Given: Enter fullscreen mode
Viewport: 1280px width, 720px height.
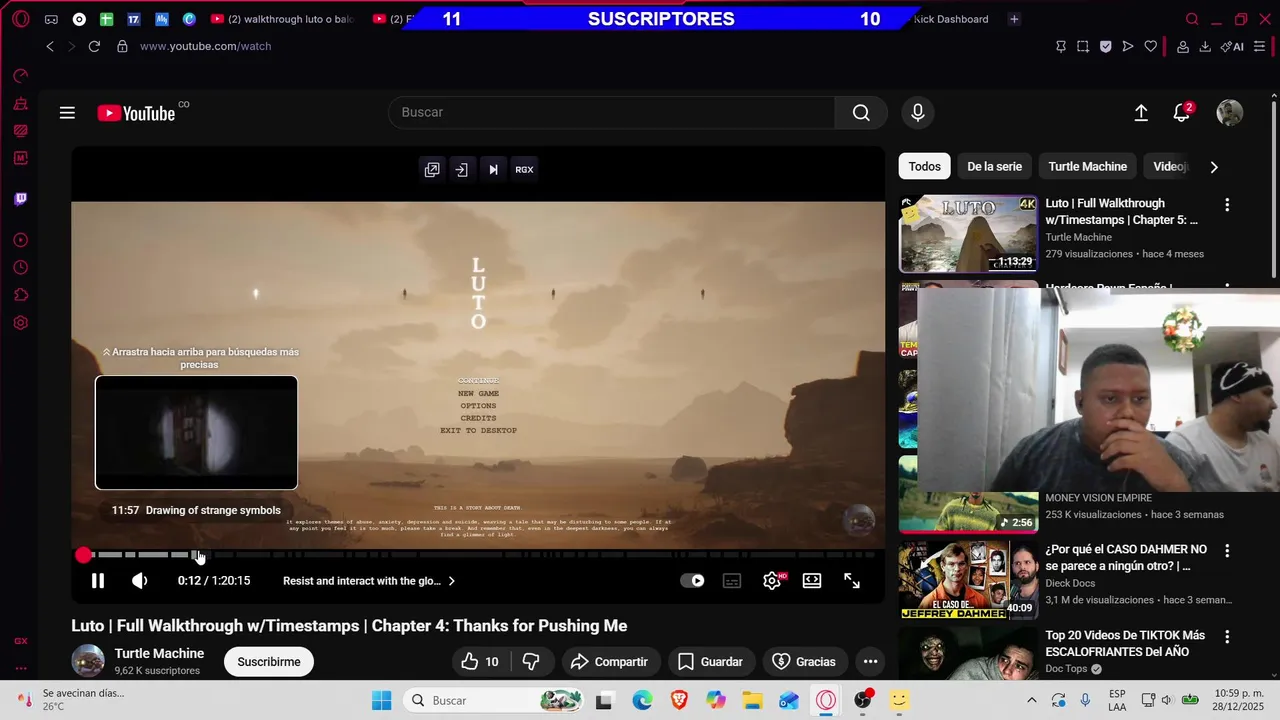Looking at the screenshot, I should [852, 581].
